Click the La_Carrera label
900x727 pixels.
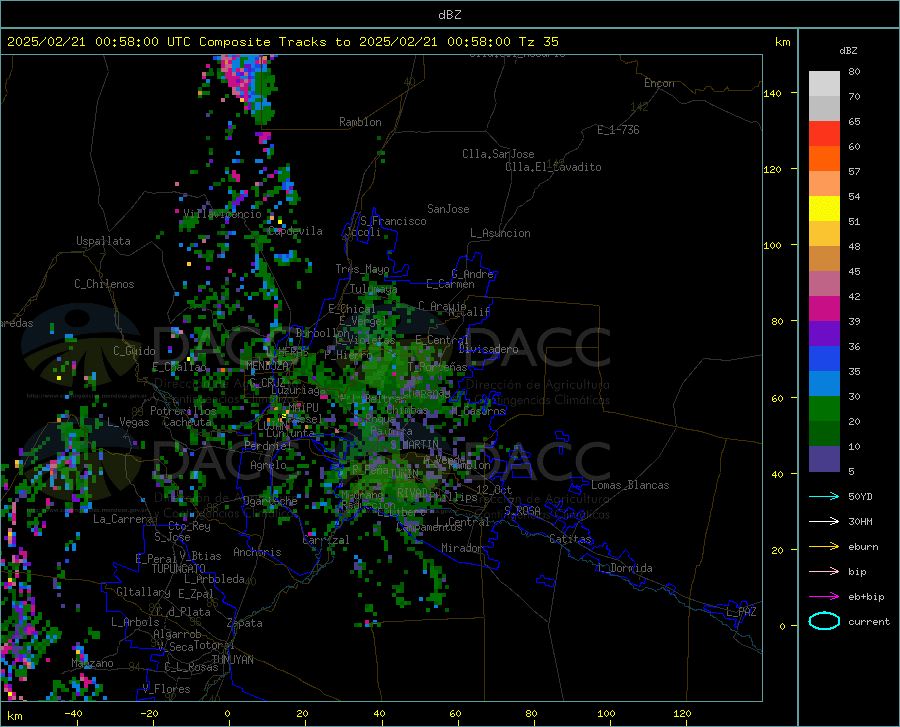tap(123, 519)
